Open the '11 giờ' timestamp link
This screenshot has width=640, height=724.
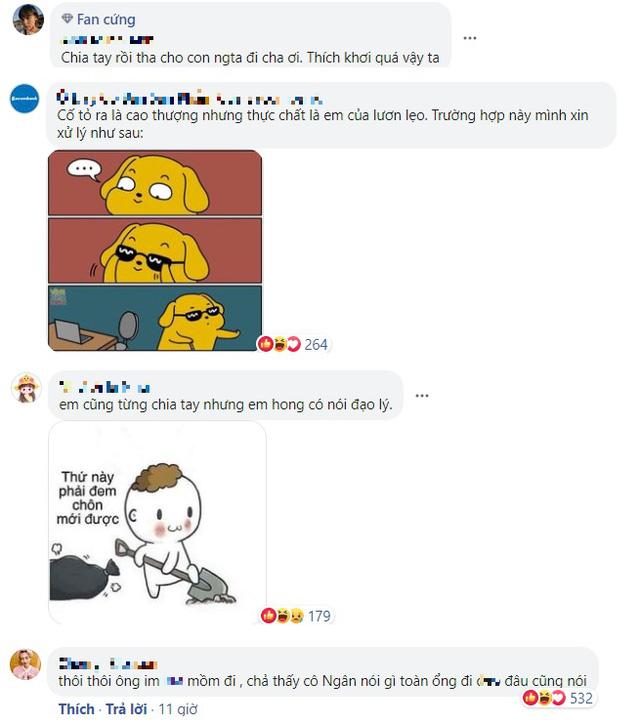(x=181, y=709)
